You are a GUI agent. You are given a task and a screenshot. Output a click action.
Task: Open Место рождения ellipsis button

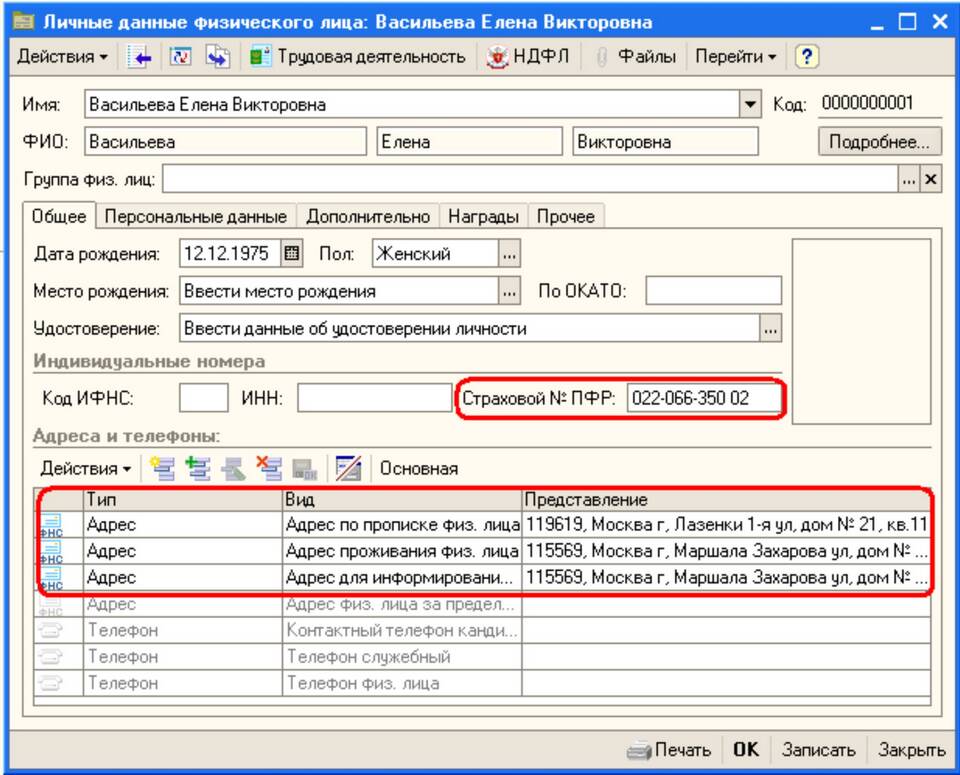pyautogui.click(x=509, y=291)
